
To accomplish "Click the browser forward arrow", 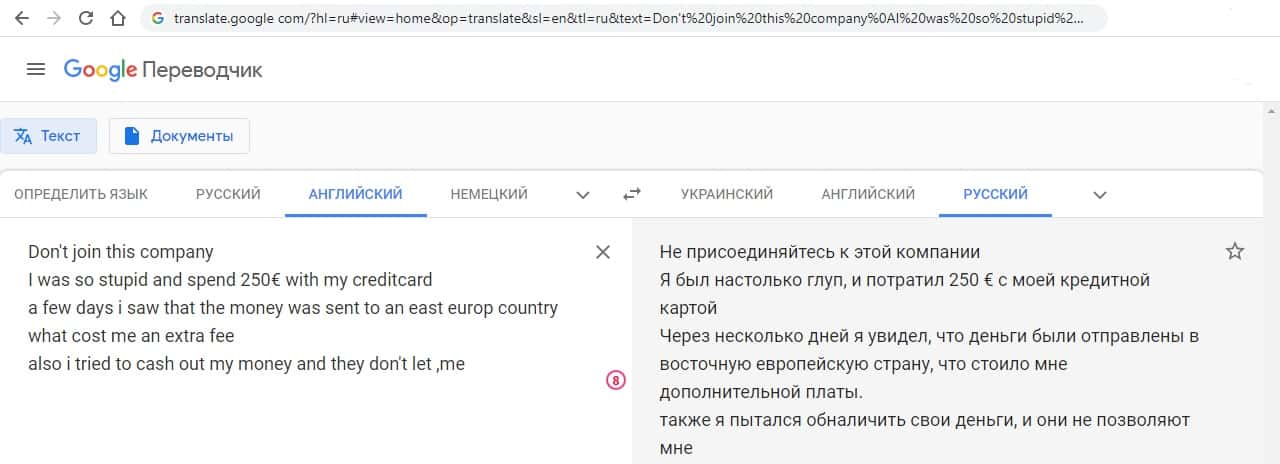I will click(x=53, y=19).
